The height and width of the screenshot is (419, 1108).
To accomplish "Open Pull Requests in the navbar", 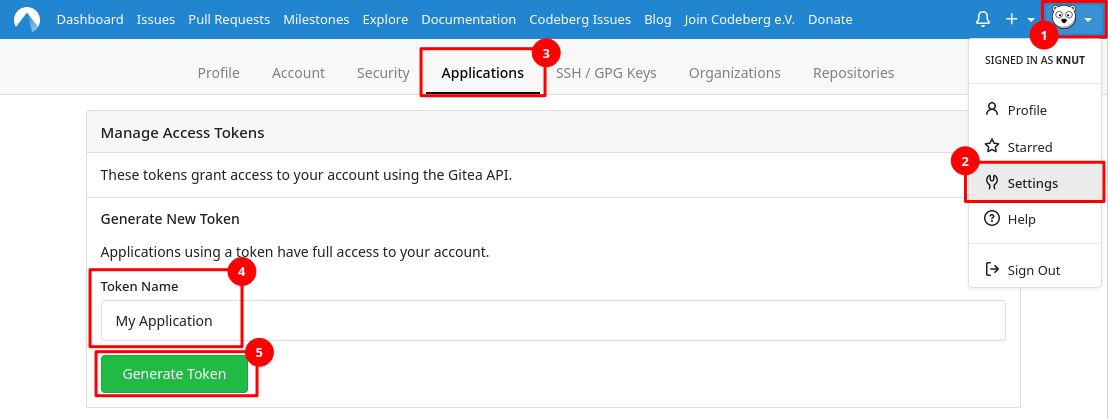I will pyautogui.click(x=228, y=19).
